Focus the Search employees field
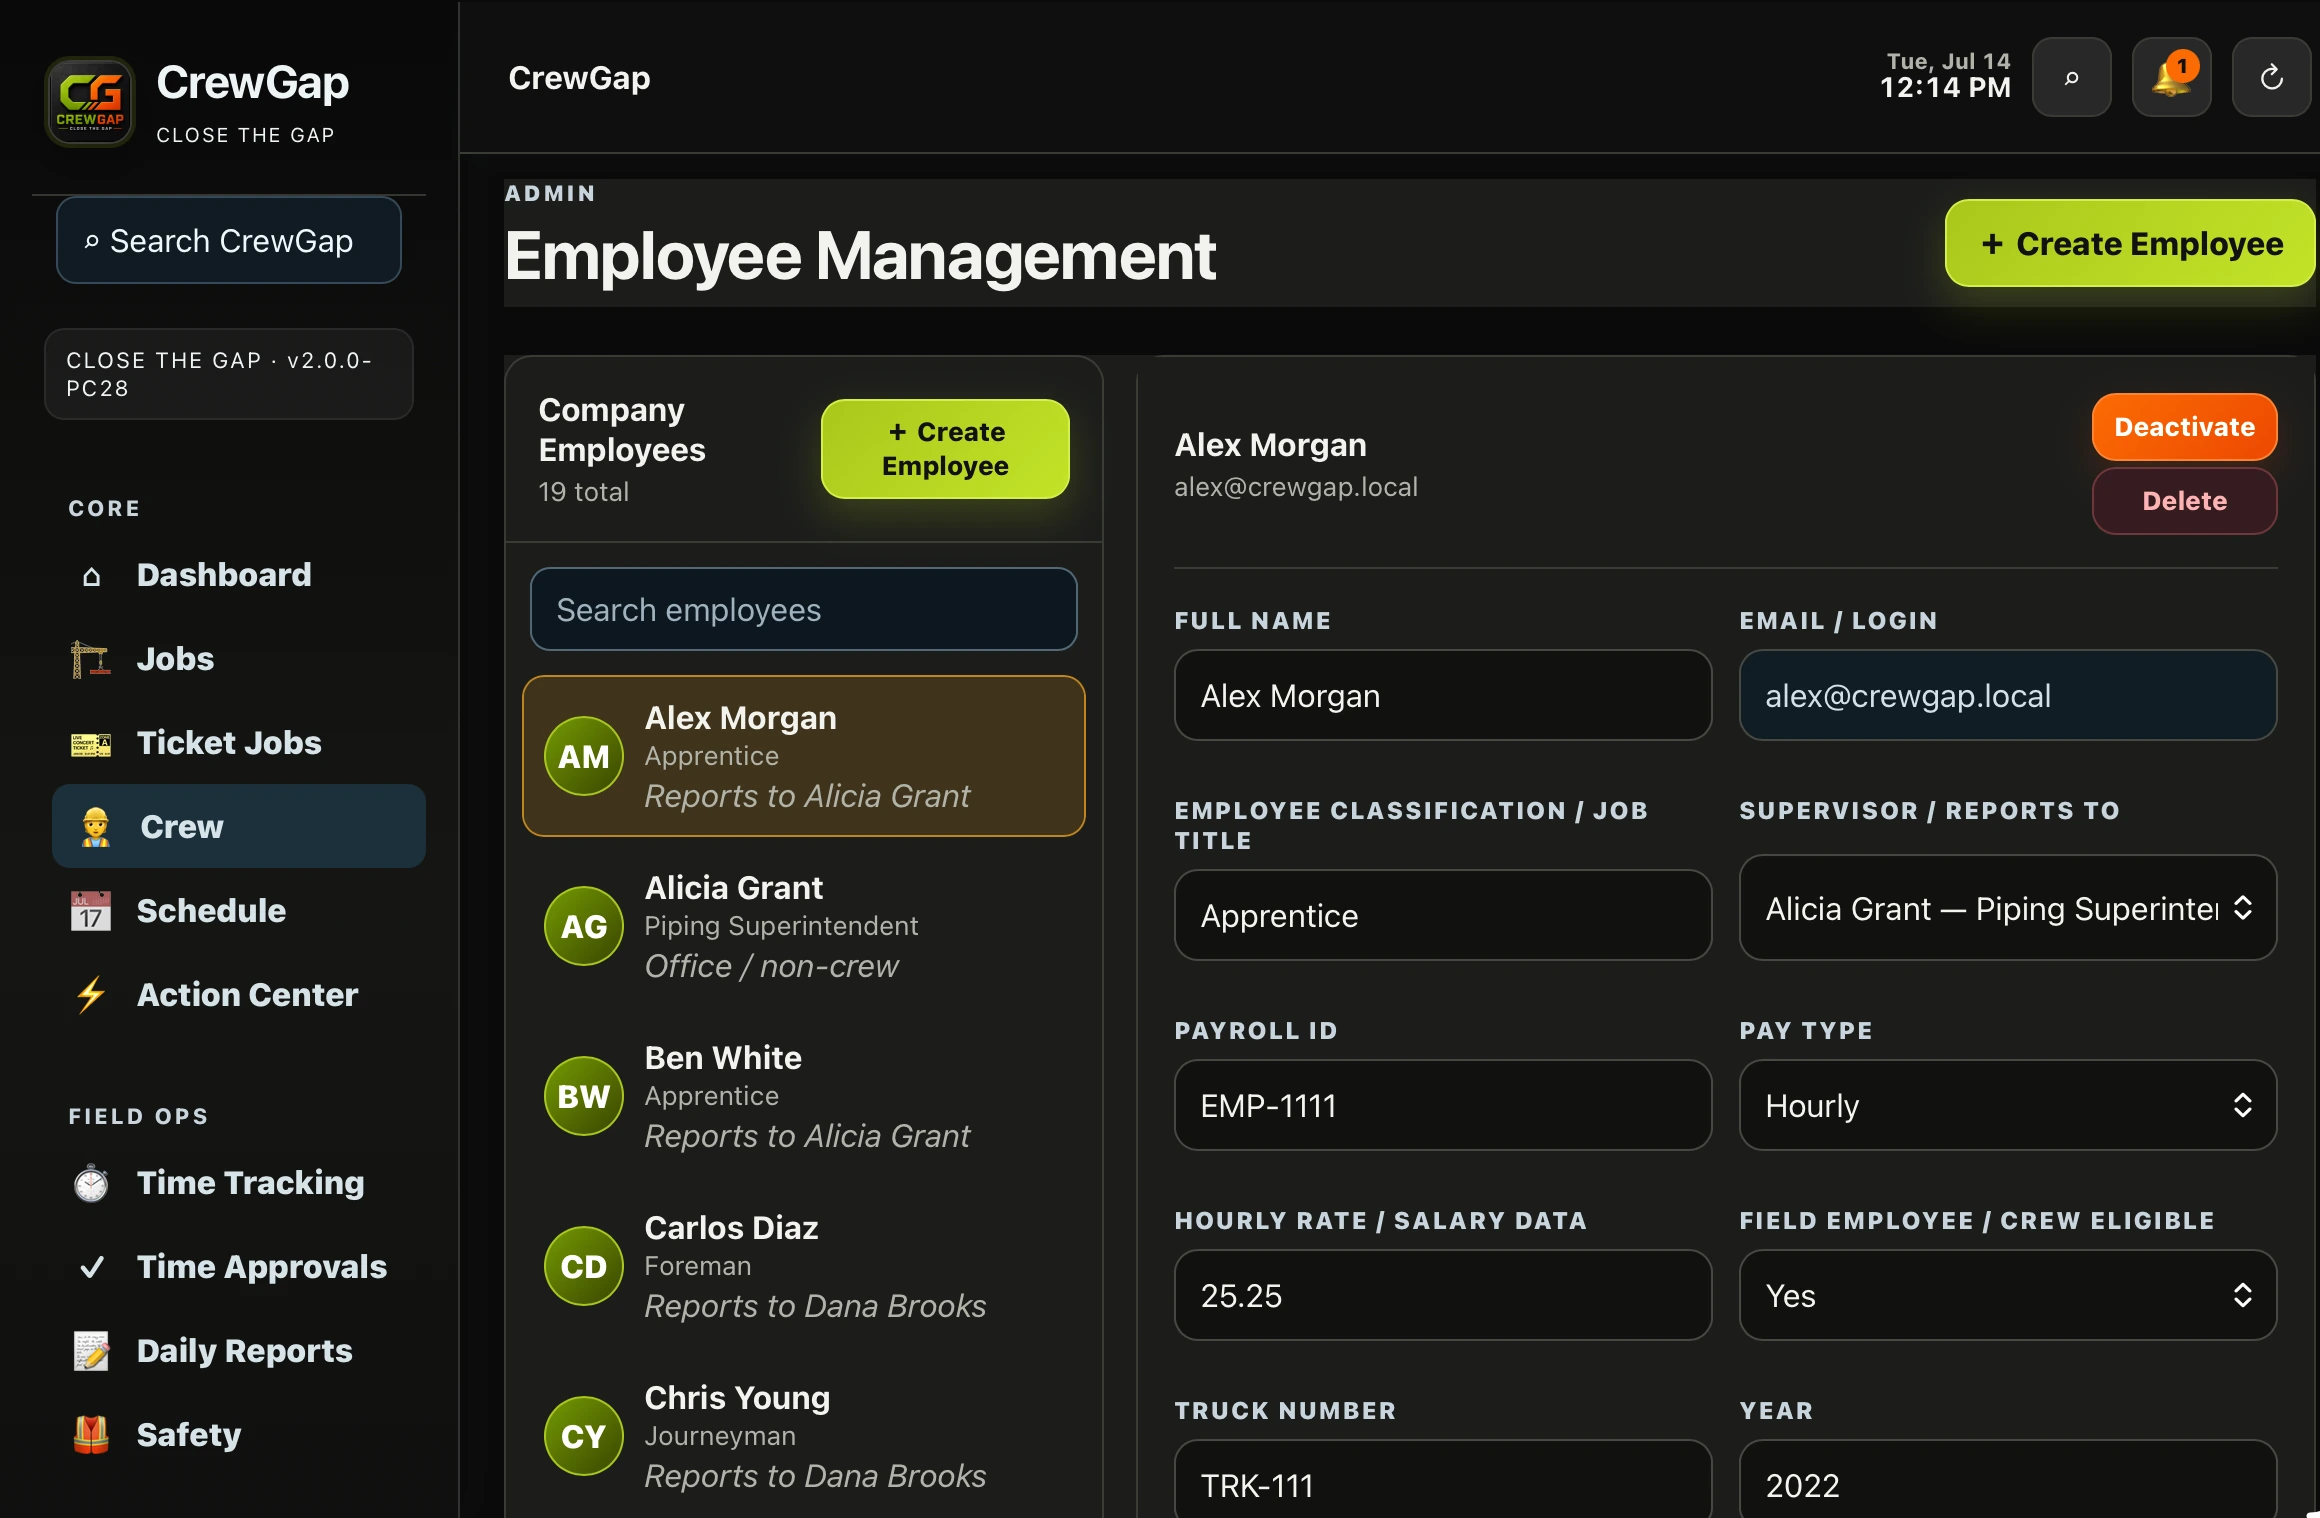The height and width of the screenshot is (1518, 2320). point(803,610)
